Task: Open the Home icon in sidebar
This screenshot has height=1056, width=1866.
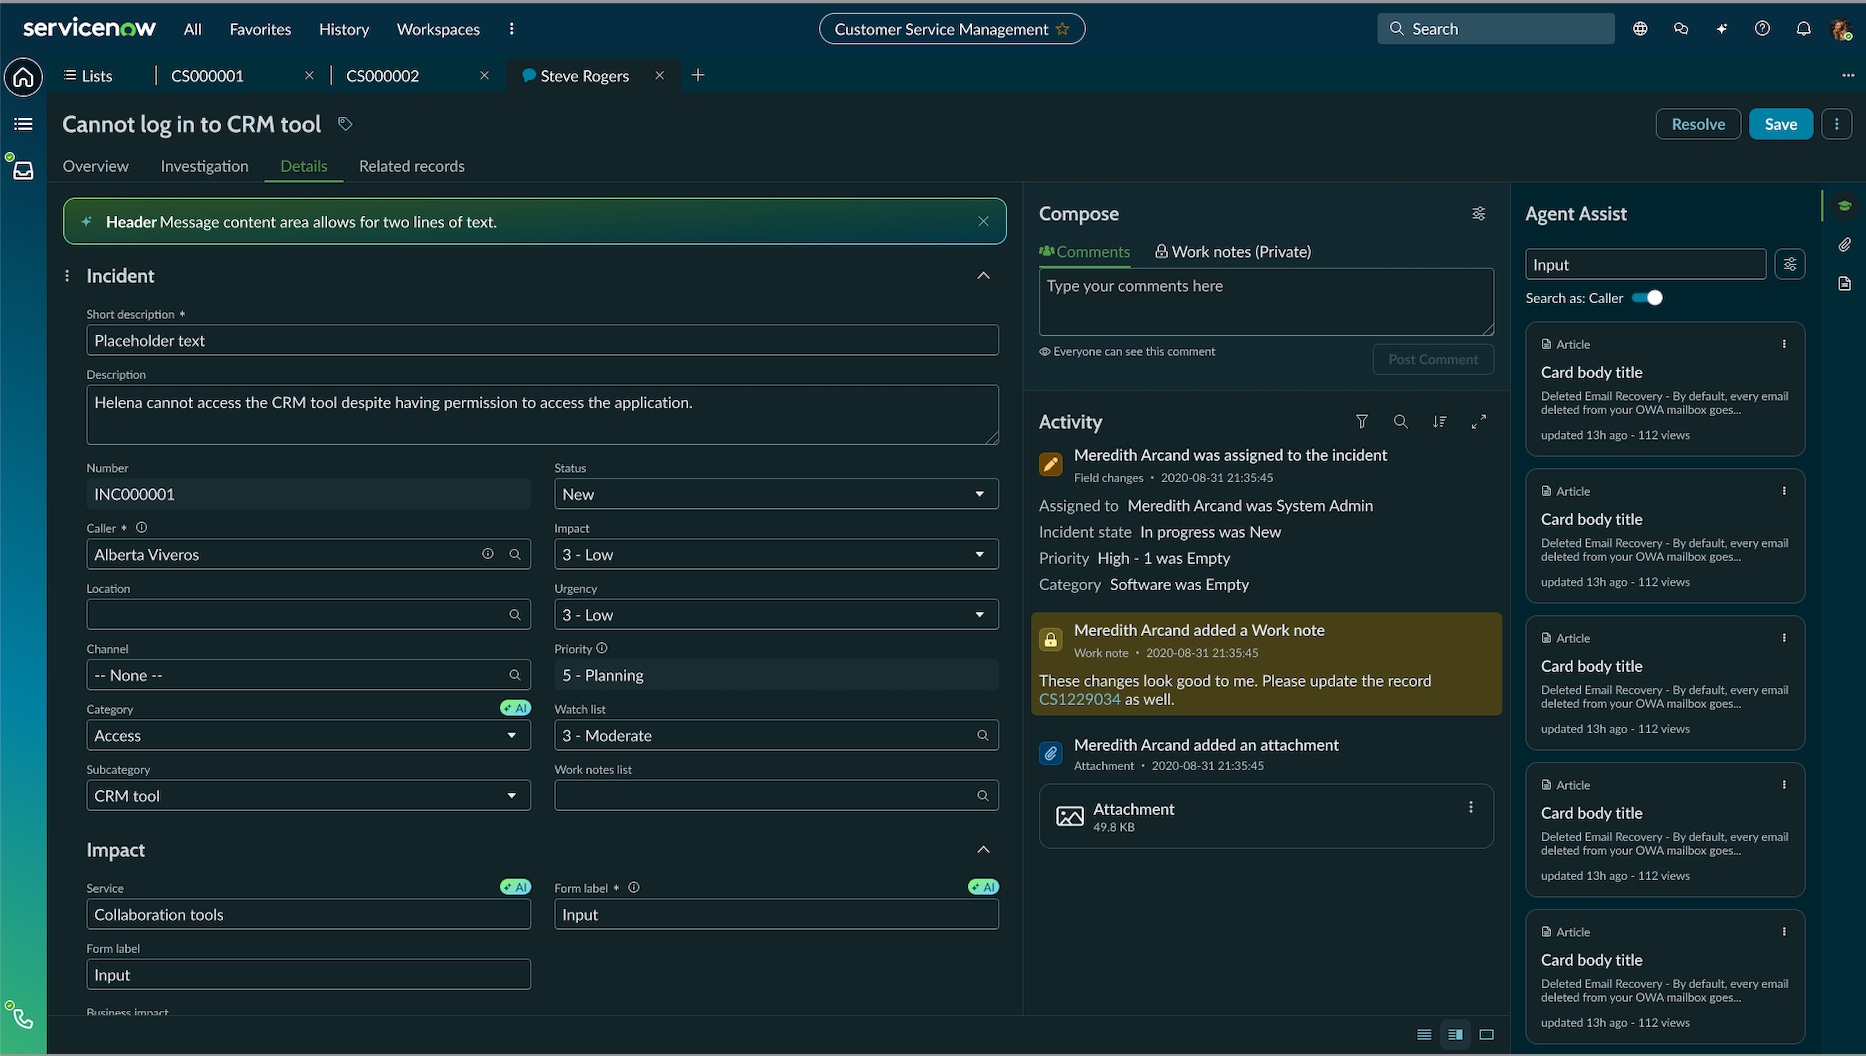Action: pyautogui.click(x=23, y=77)
